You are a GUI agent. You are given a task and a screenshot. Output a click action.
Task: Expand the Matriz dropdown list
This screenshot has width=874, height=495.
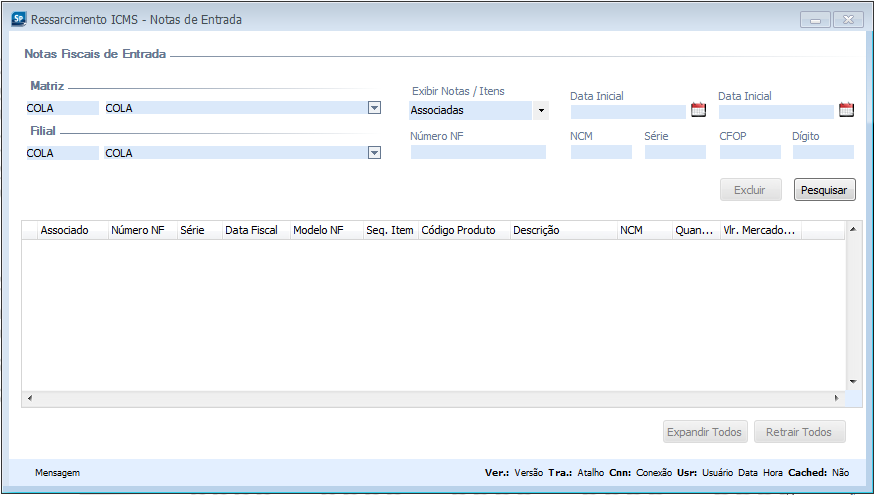coord(374,108)
